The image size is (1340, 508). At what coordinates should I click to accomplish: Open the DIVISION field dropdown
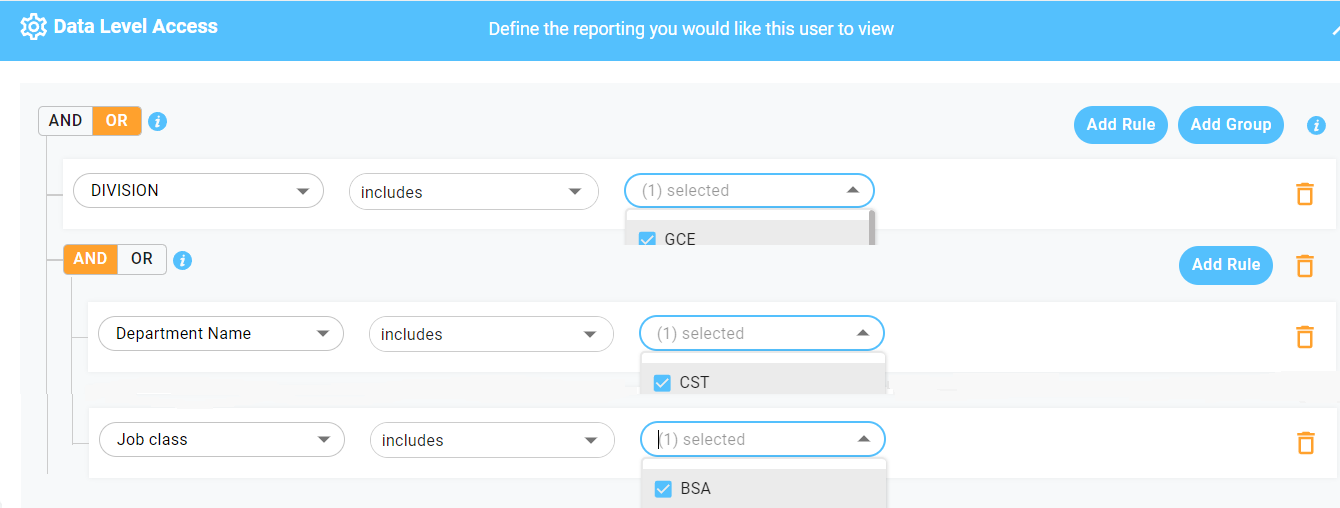tap(198, 191)
